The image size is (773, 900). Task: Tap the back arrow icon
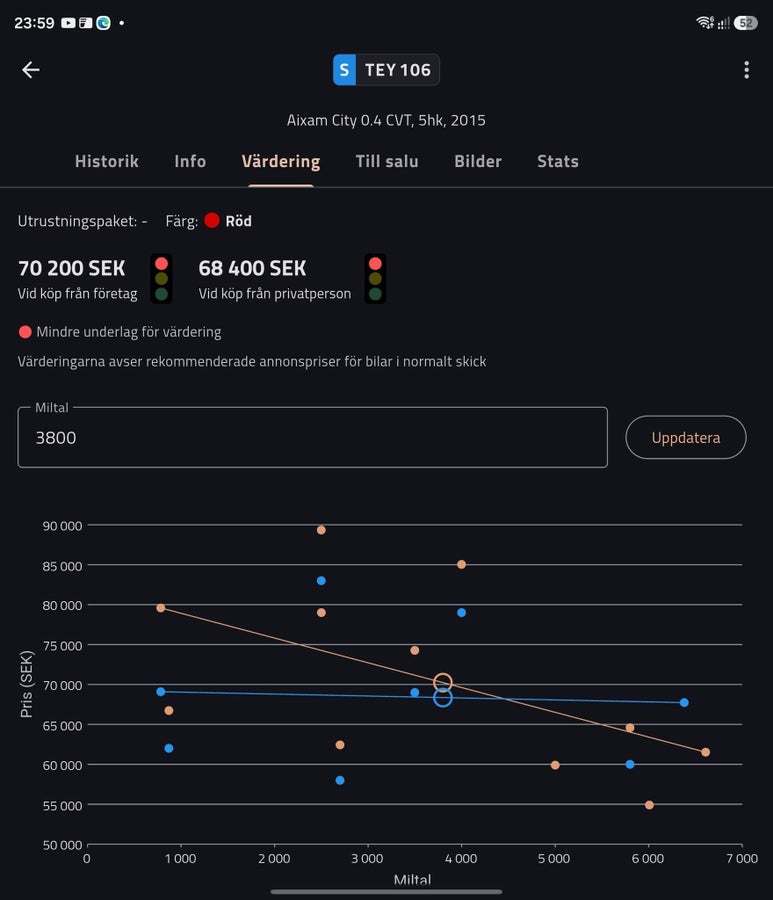(x=30, y=70)
